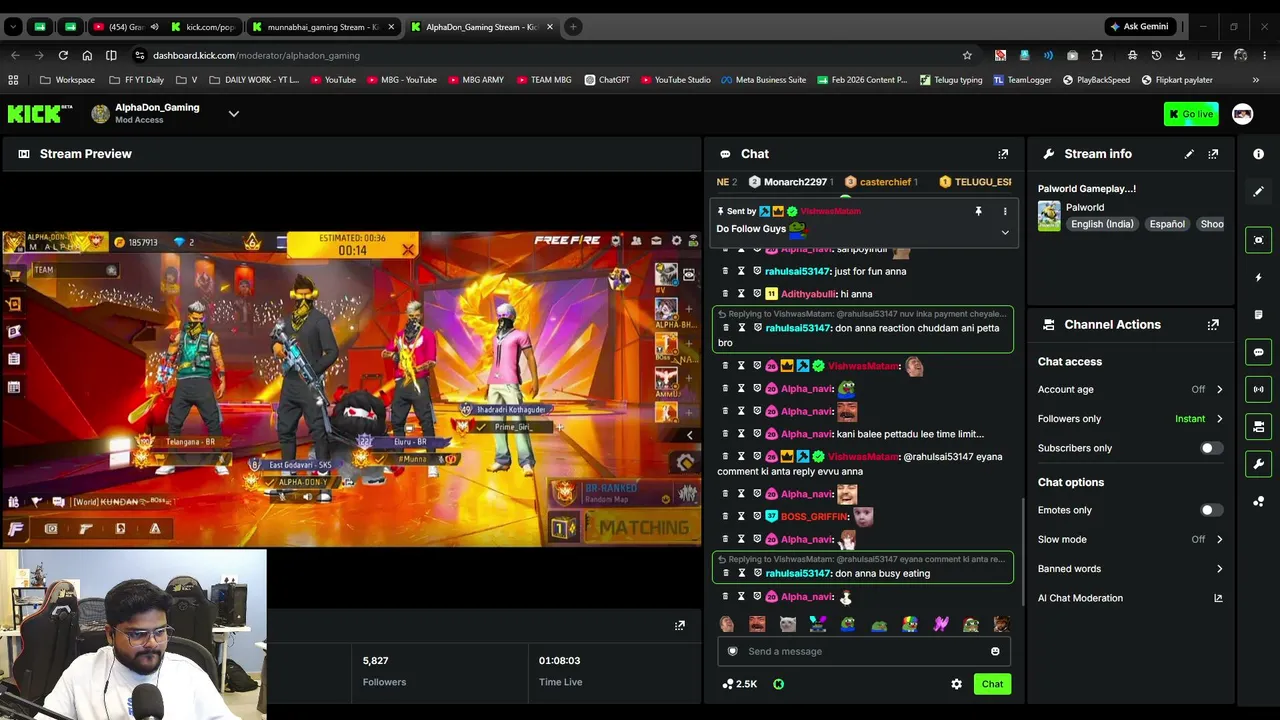Pop out the Channel Actions panel
Viewport: 1280px width, 720px height.
click(x=1213, y=325)
